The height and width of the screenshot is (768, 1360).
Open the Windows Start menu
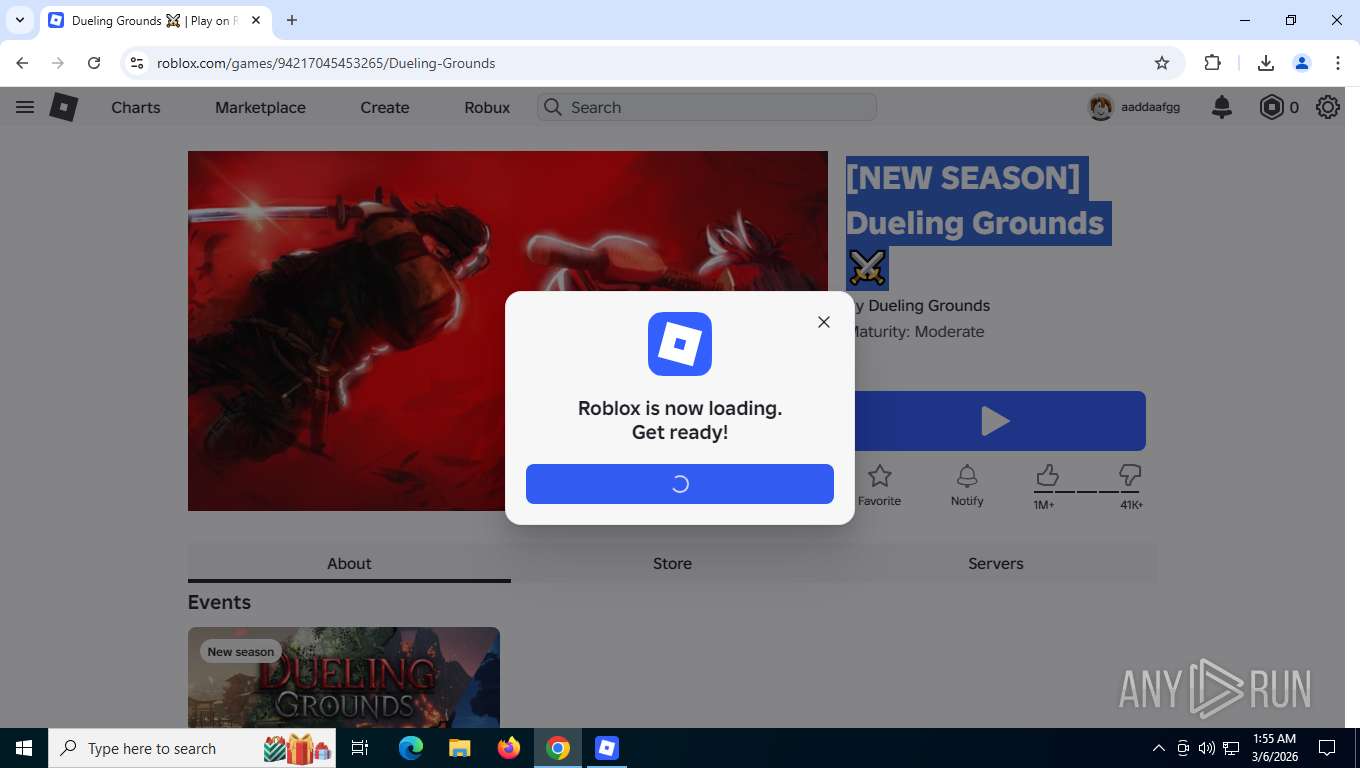(24, 748)
